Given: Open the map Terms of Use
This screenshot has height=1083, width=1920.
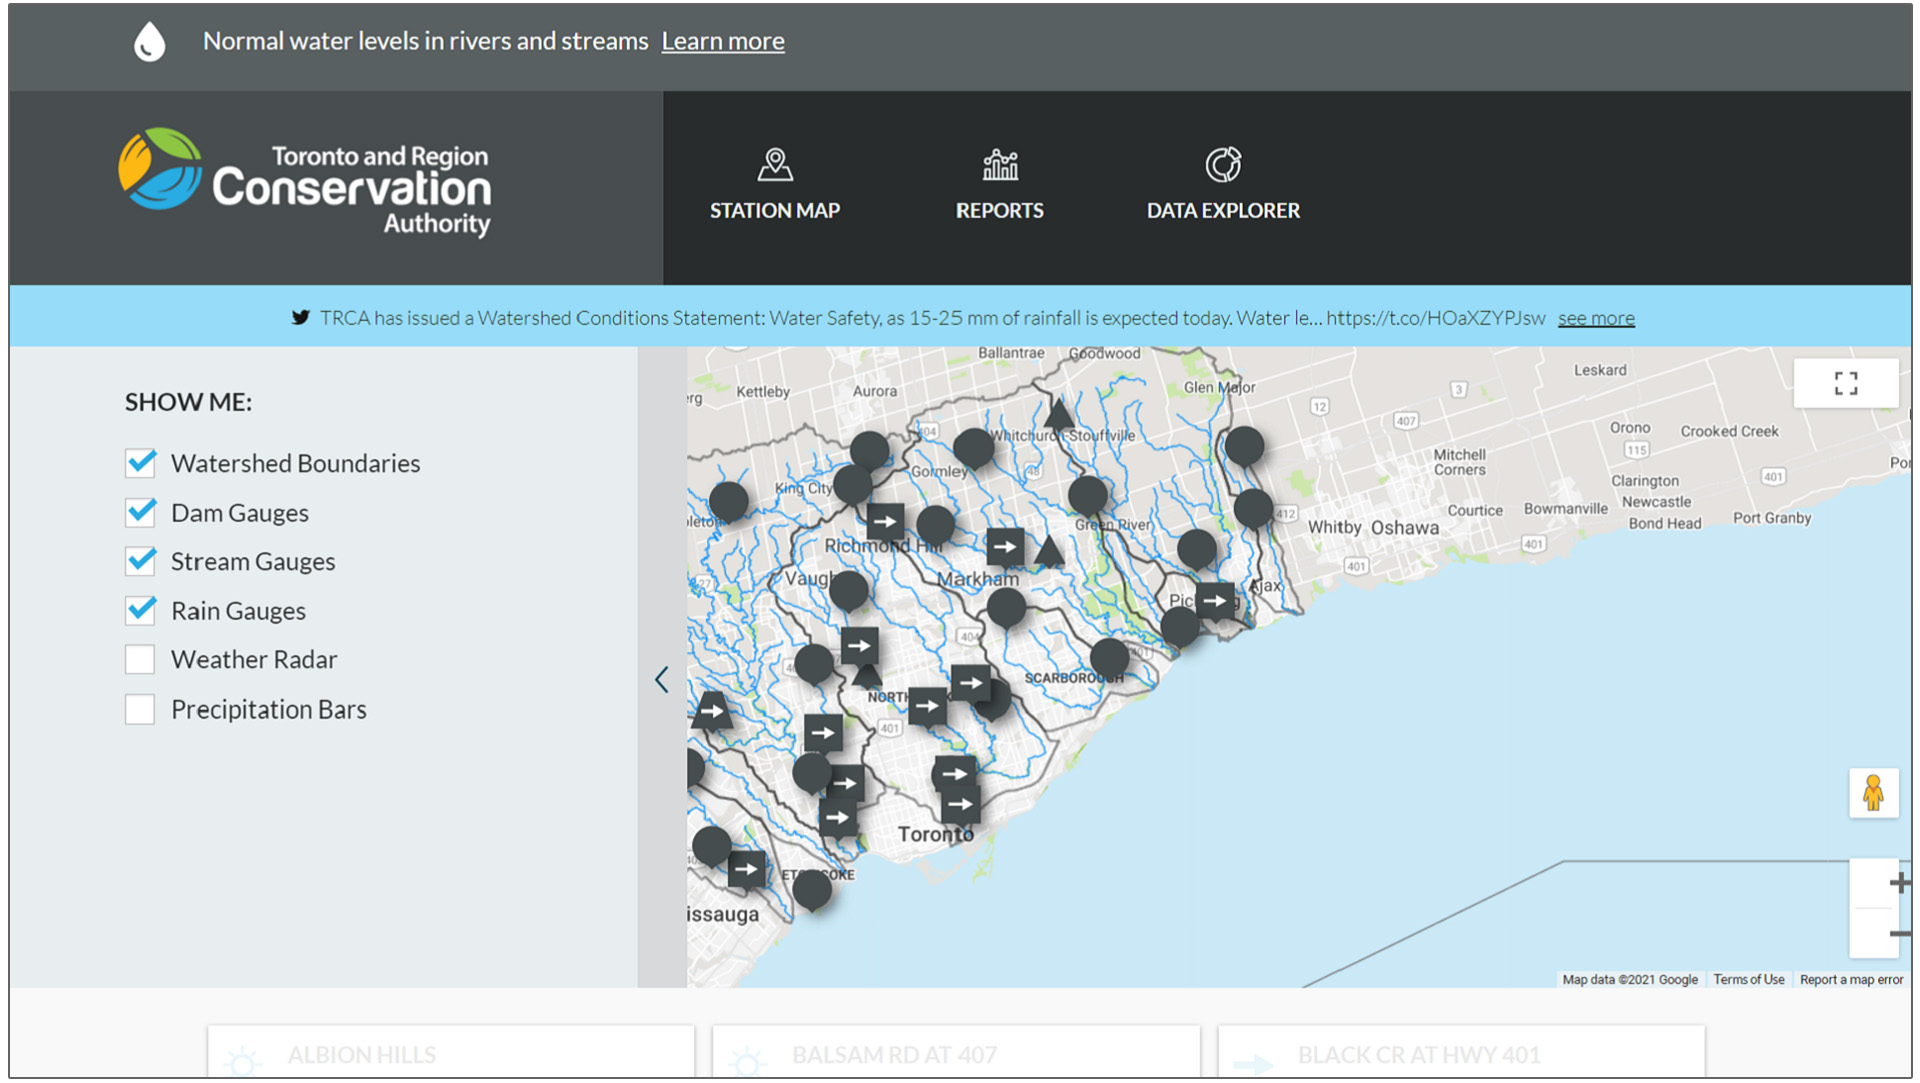Looking at the screenshot, I should pyautogui.click(x=1748, y=980).
